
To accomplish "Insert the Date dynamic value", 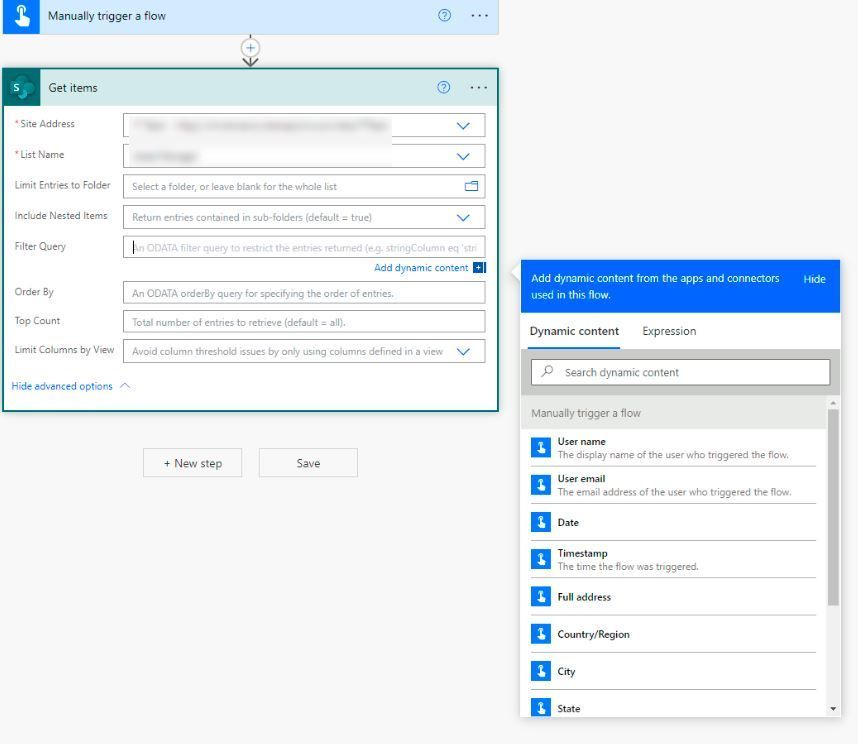I will tap(673, 522).
